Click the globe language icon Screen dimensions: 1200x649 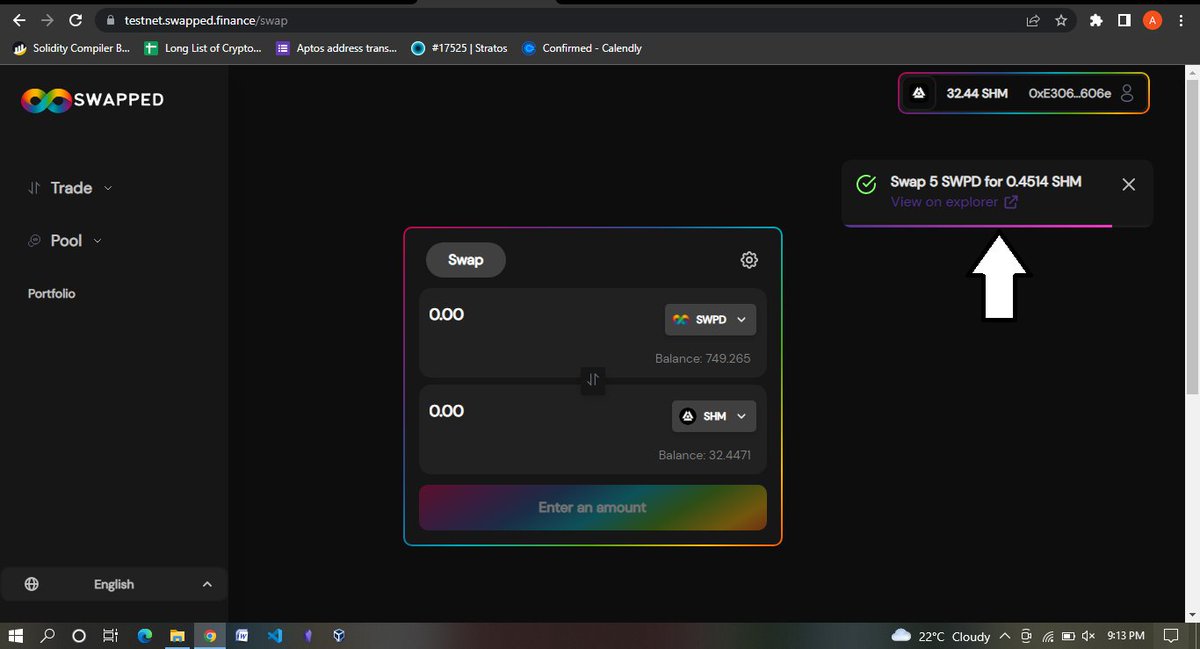32,584
